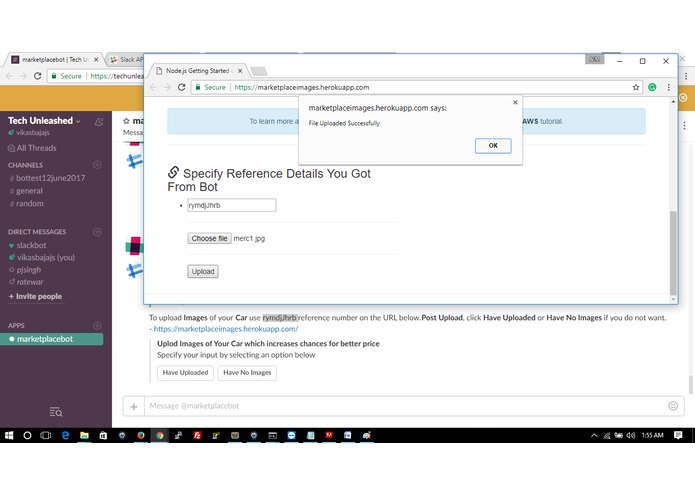Viewport: 695px width, 494px height.
Task: Open the marketplaceimages.herokuapp.com link in chat
Action: coord(226,329)
